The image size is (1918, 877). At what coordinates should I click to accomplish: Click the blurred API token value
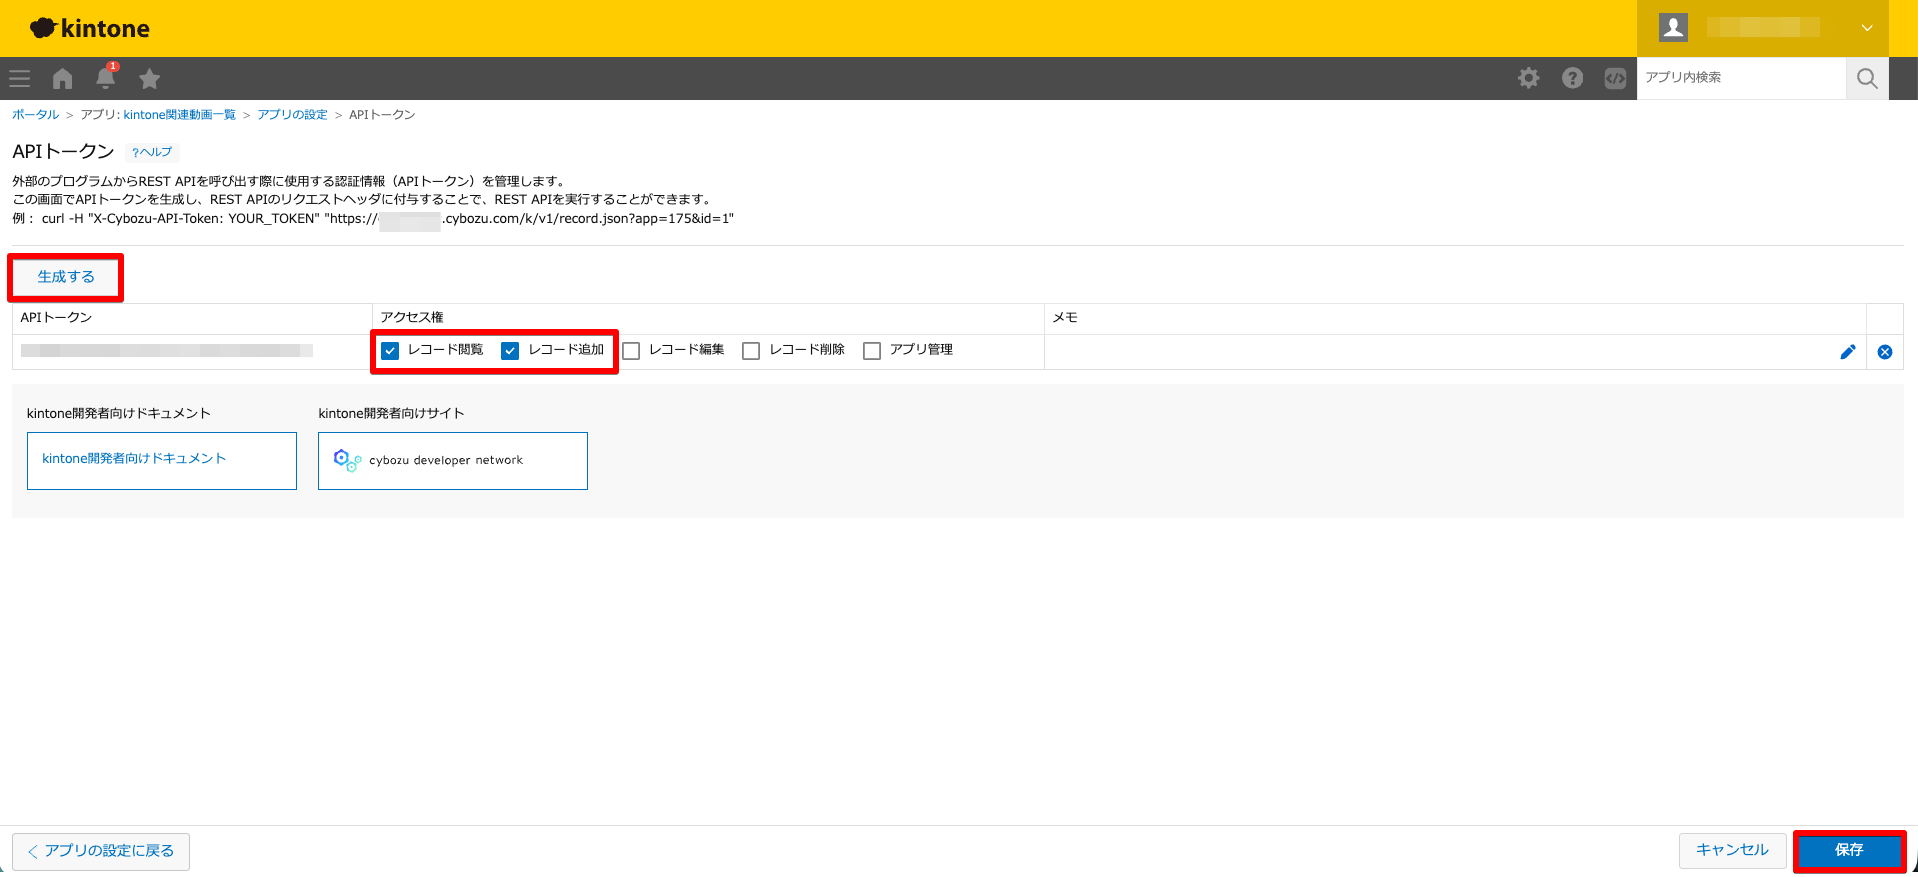pyautogui.click(x=167, y=351)
